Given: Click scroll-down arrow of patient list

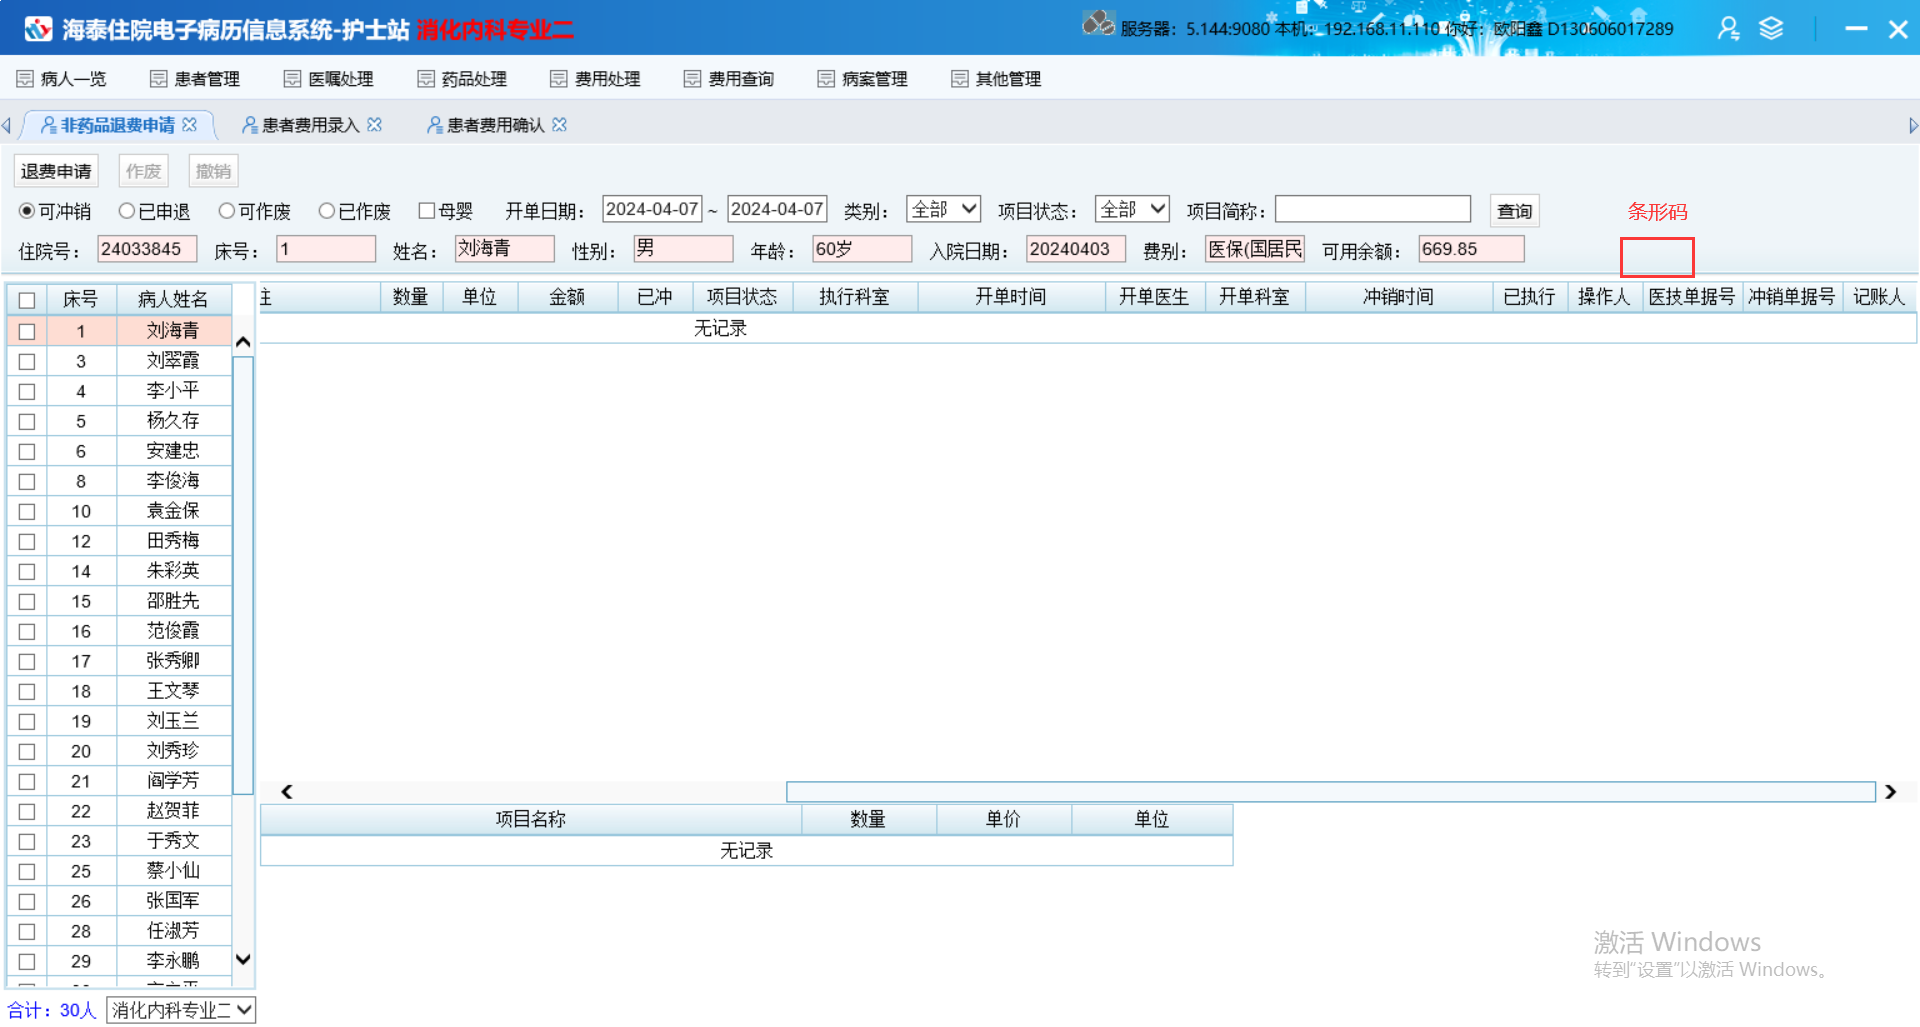Looking at the screenshot, I should click(243, 959).
